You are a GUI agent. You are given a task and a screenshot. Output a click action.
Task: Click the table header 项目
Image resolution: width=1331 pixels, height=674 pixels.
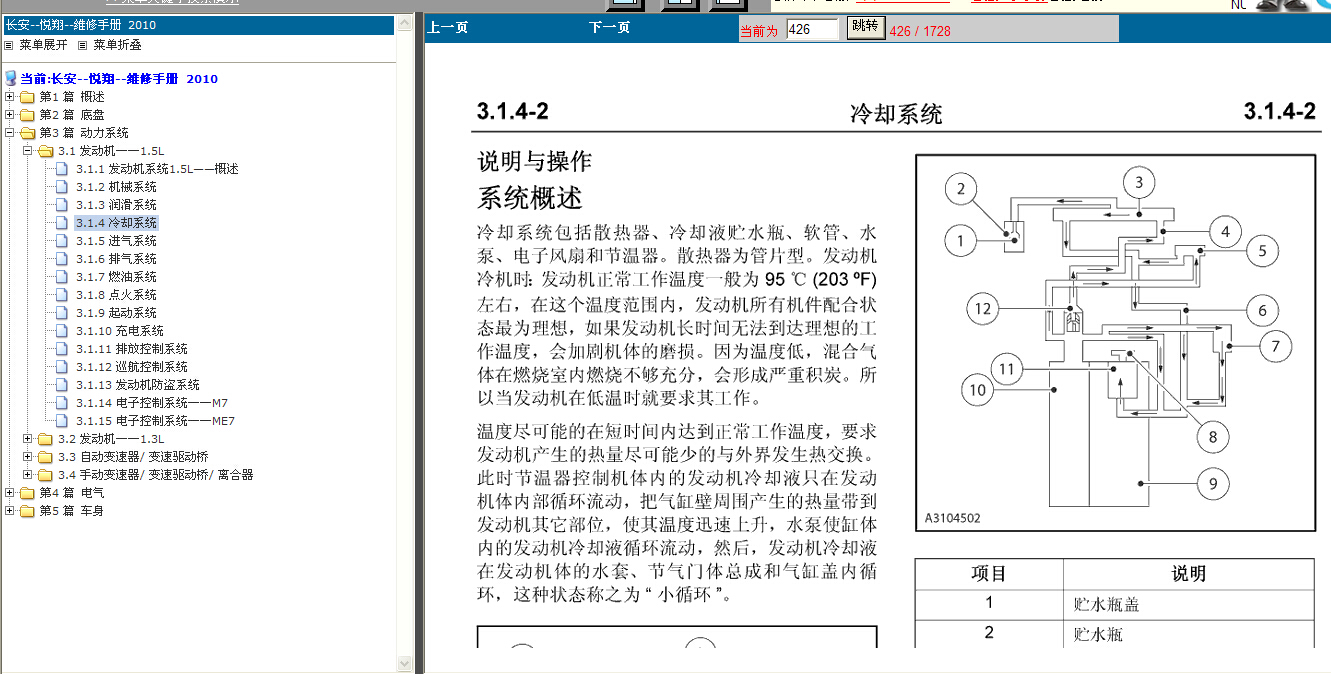pos(989,574)
